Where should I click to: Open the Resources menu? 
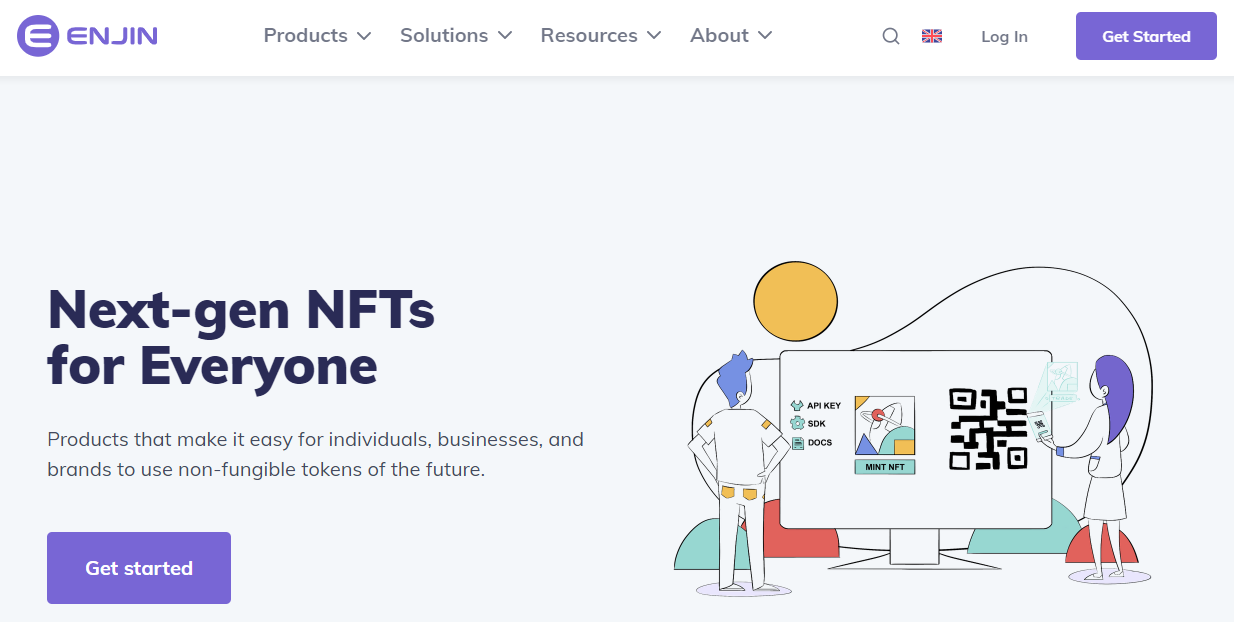tap(601, 36)
